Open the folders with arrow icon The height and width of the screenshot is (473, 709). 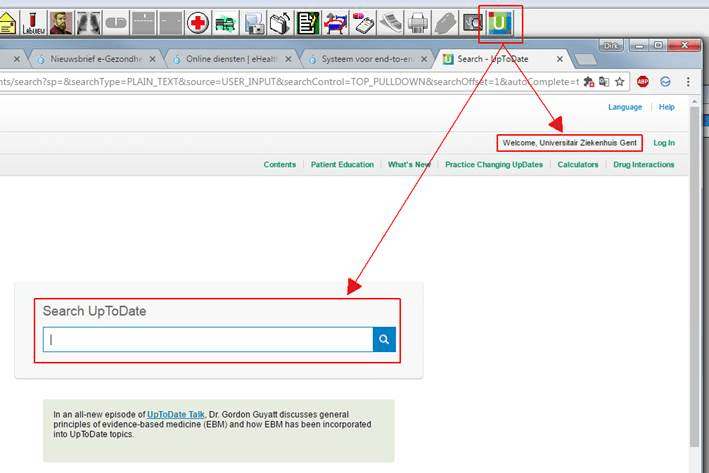pos(281,23)
